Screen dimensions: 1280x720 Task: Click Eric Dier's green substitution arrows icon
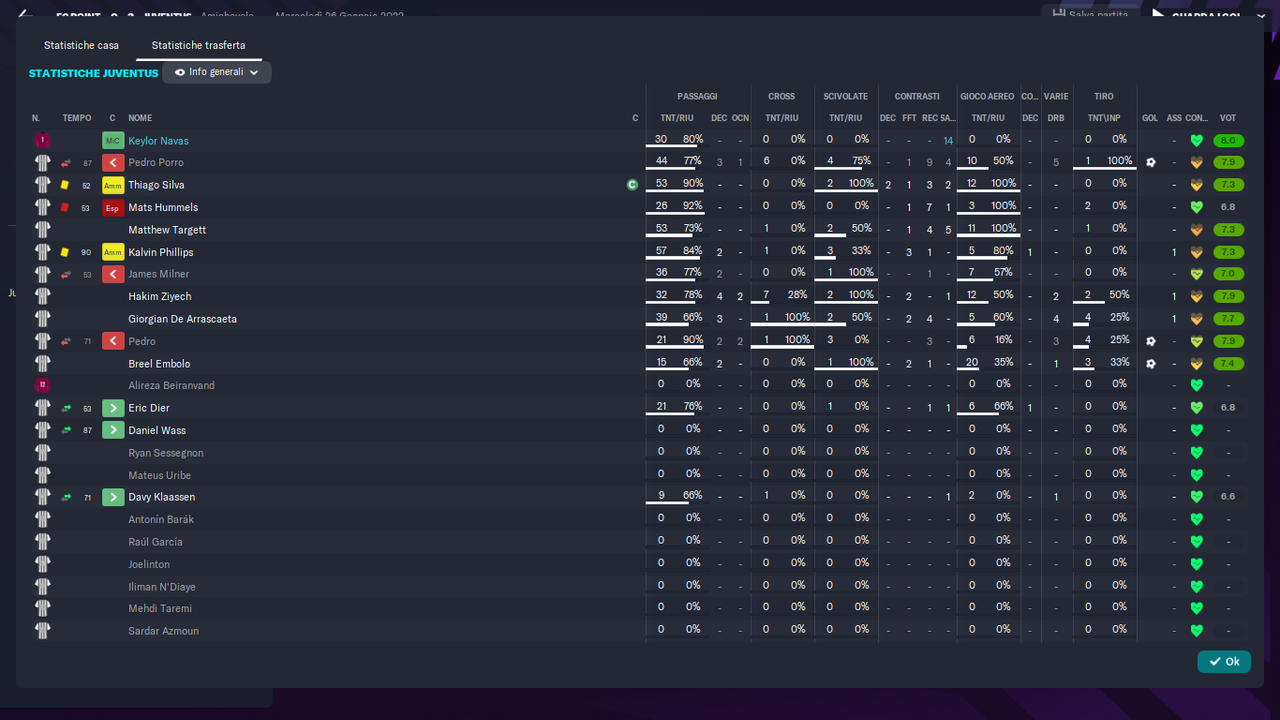(66, 408)
